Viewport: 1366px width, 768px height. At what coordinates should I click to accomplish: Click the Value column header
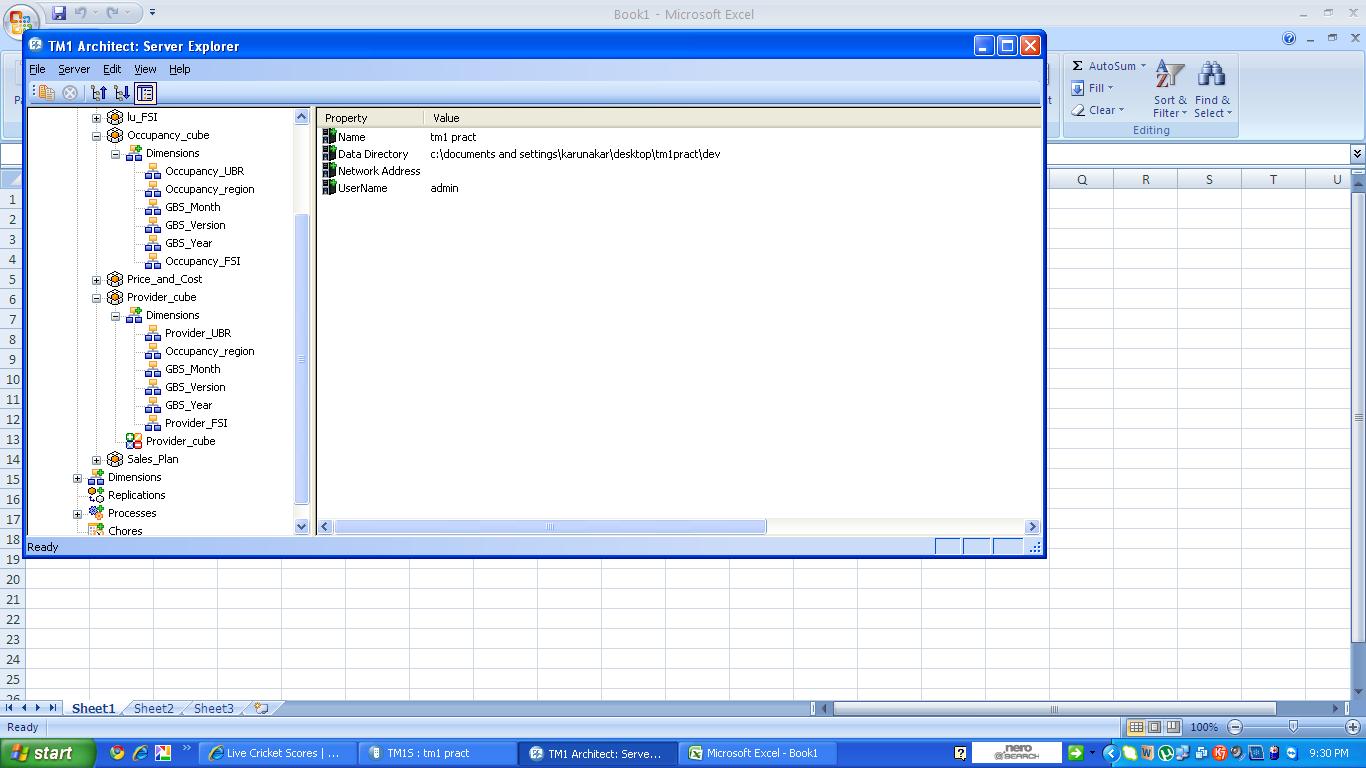(732, 118)
